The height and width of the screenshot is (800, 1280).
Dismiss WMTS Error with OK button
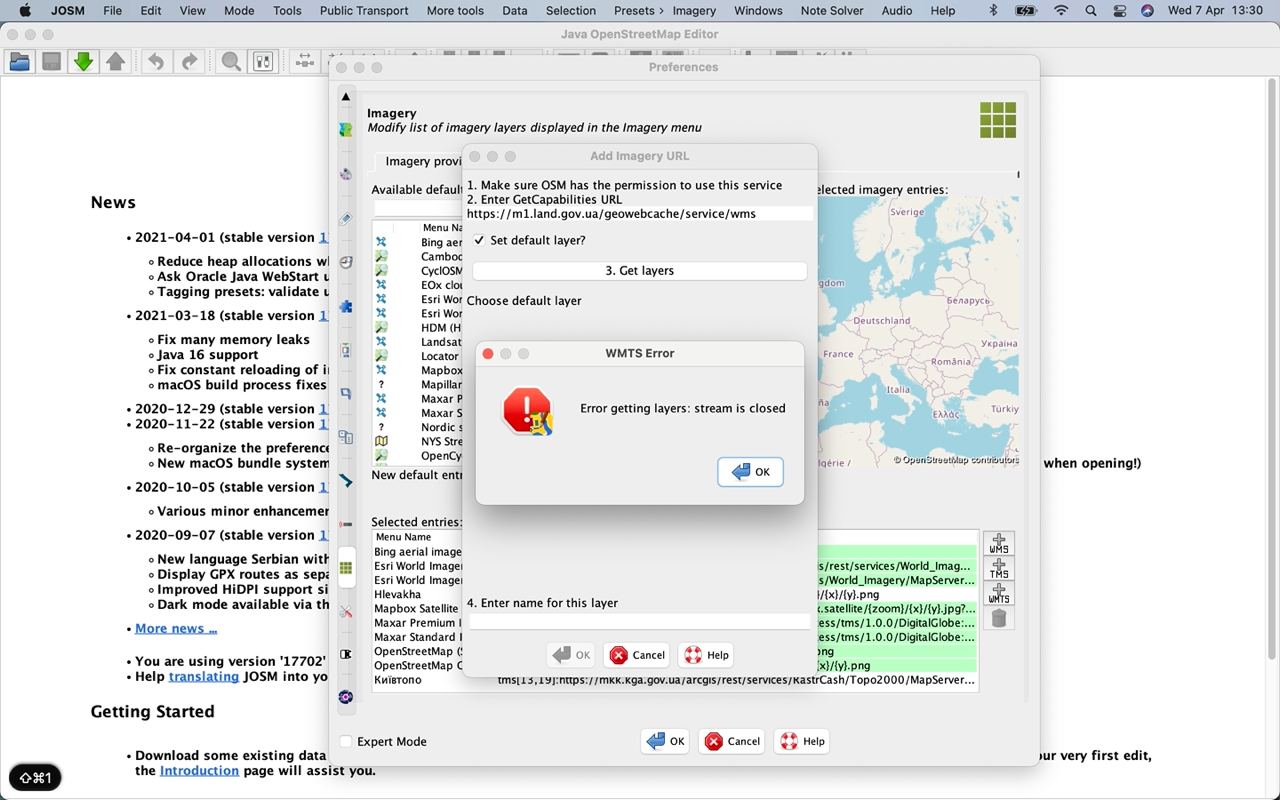pyautogui.click(x=750, y=472)
